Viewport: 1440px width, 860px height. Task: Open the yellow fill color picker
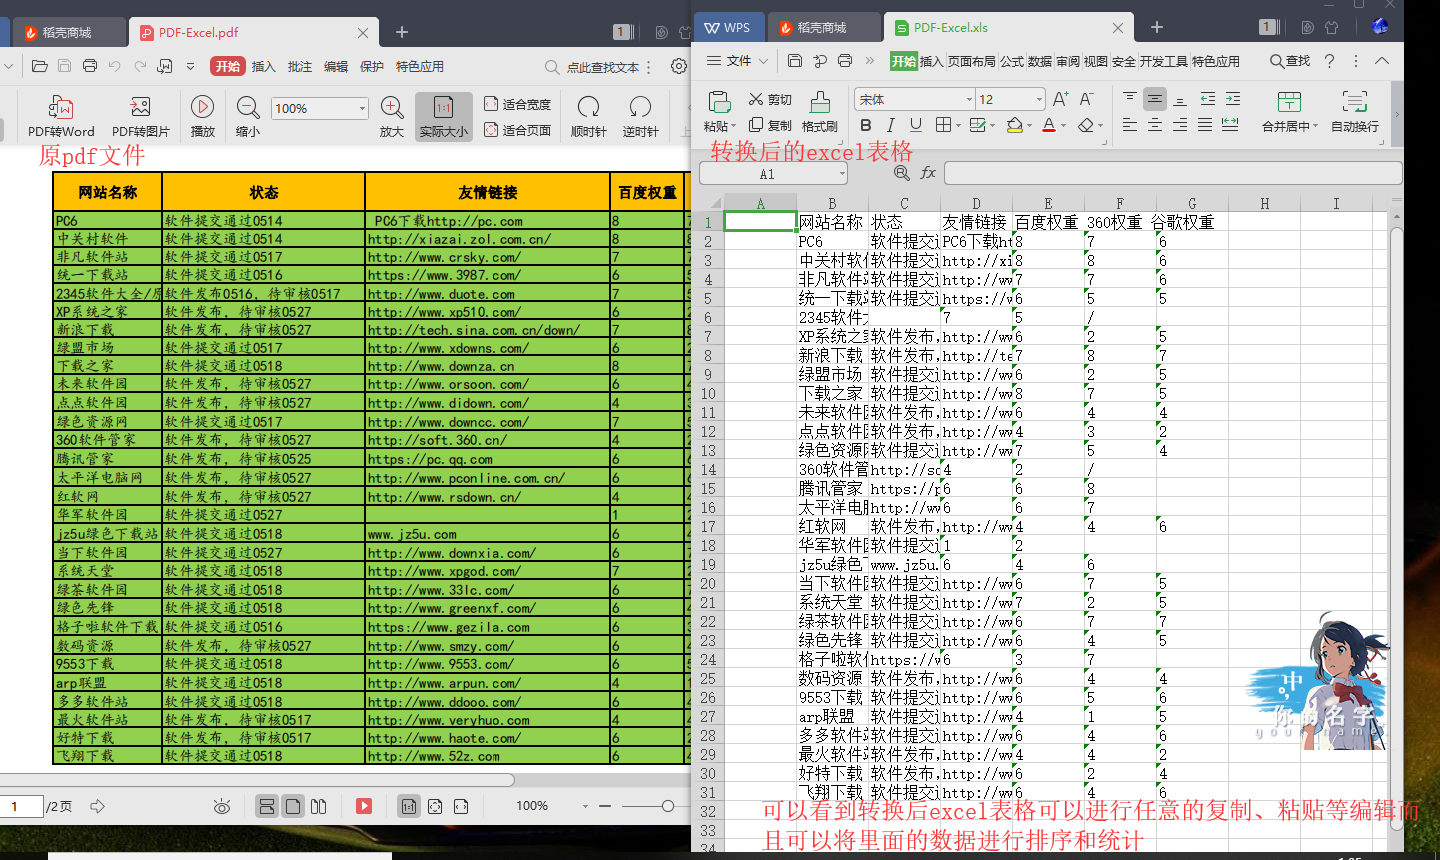(x=1015, y=125)
